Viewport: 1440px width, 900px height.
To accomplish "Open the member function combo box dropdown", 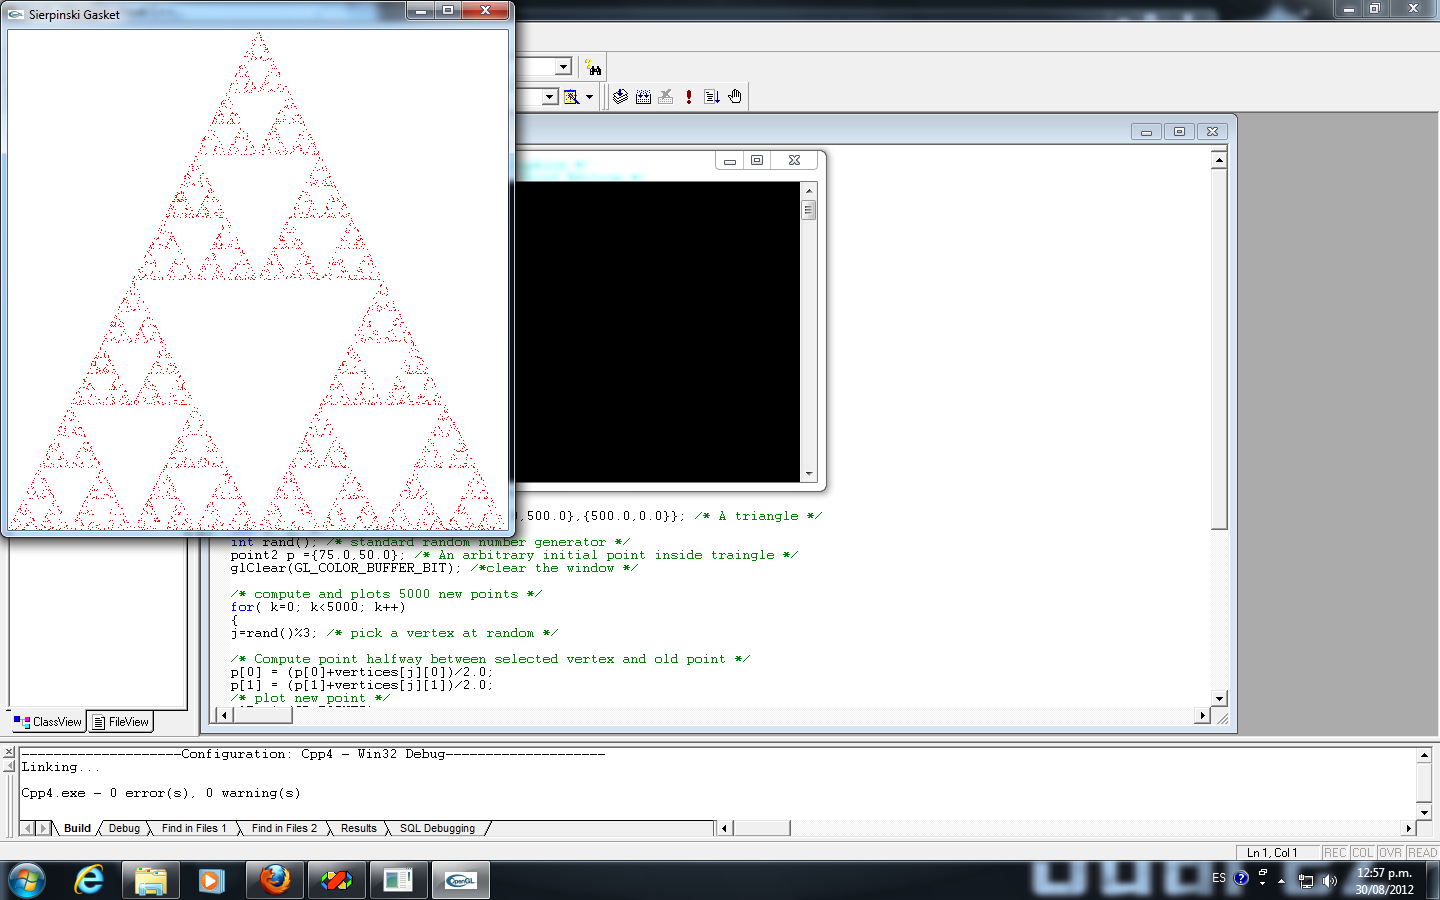I will (548, 96).
